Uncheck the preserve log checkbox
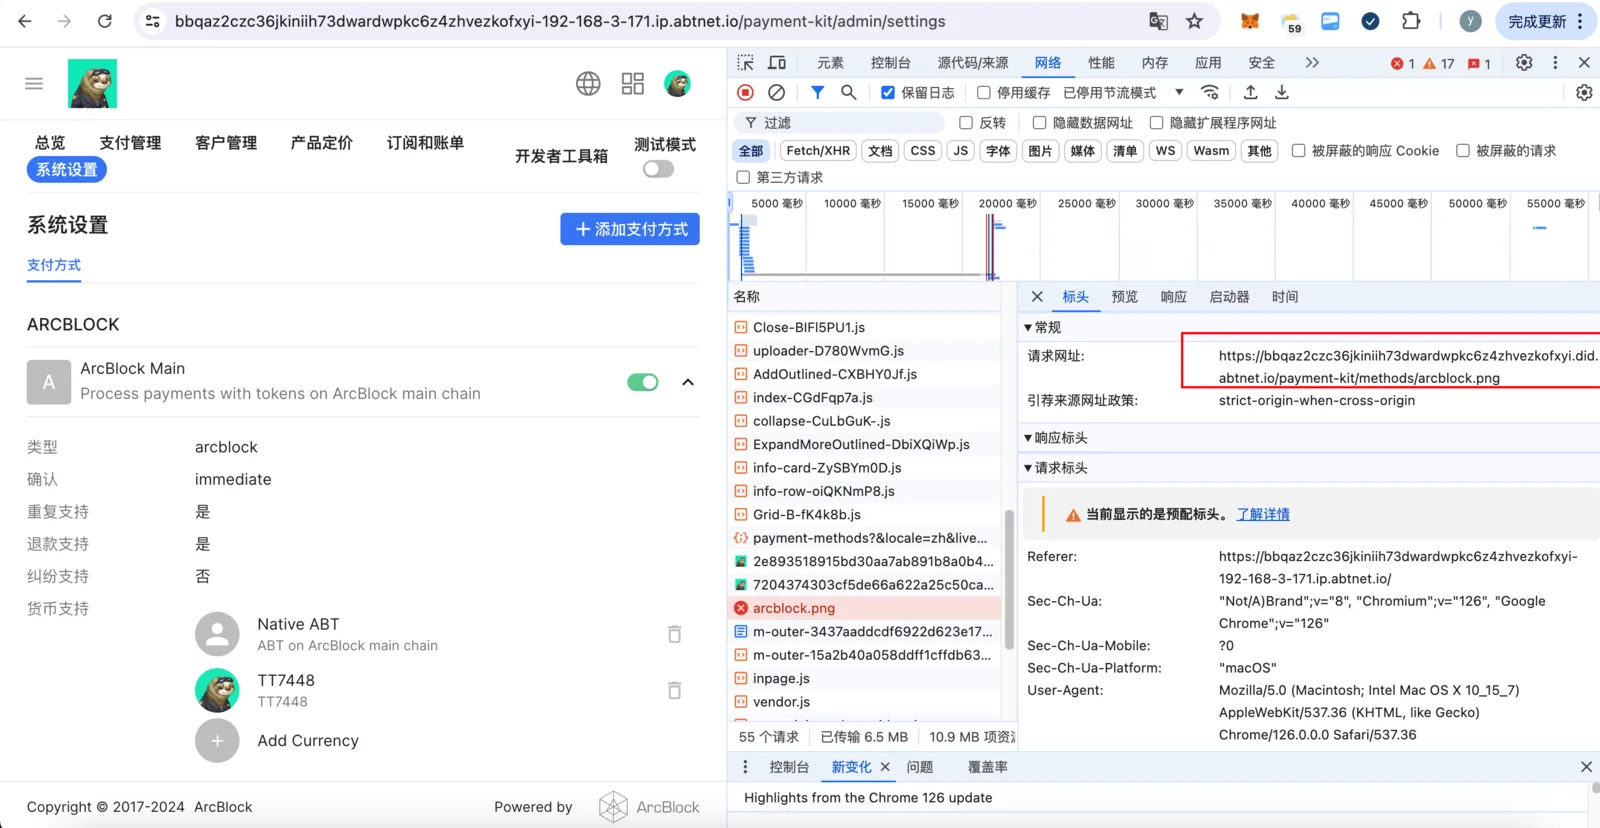Viewport: 1600px width, 828px height. click(x=888, y=93)
